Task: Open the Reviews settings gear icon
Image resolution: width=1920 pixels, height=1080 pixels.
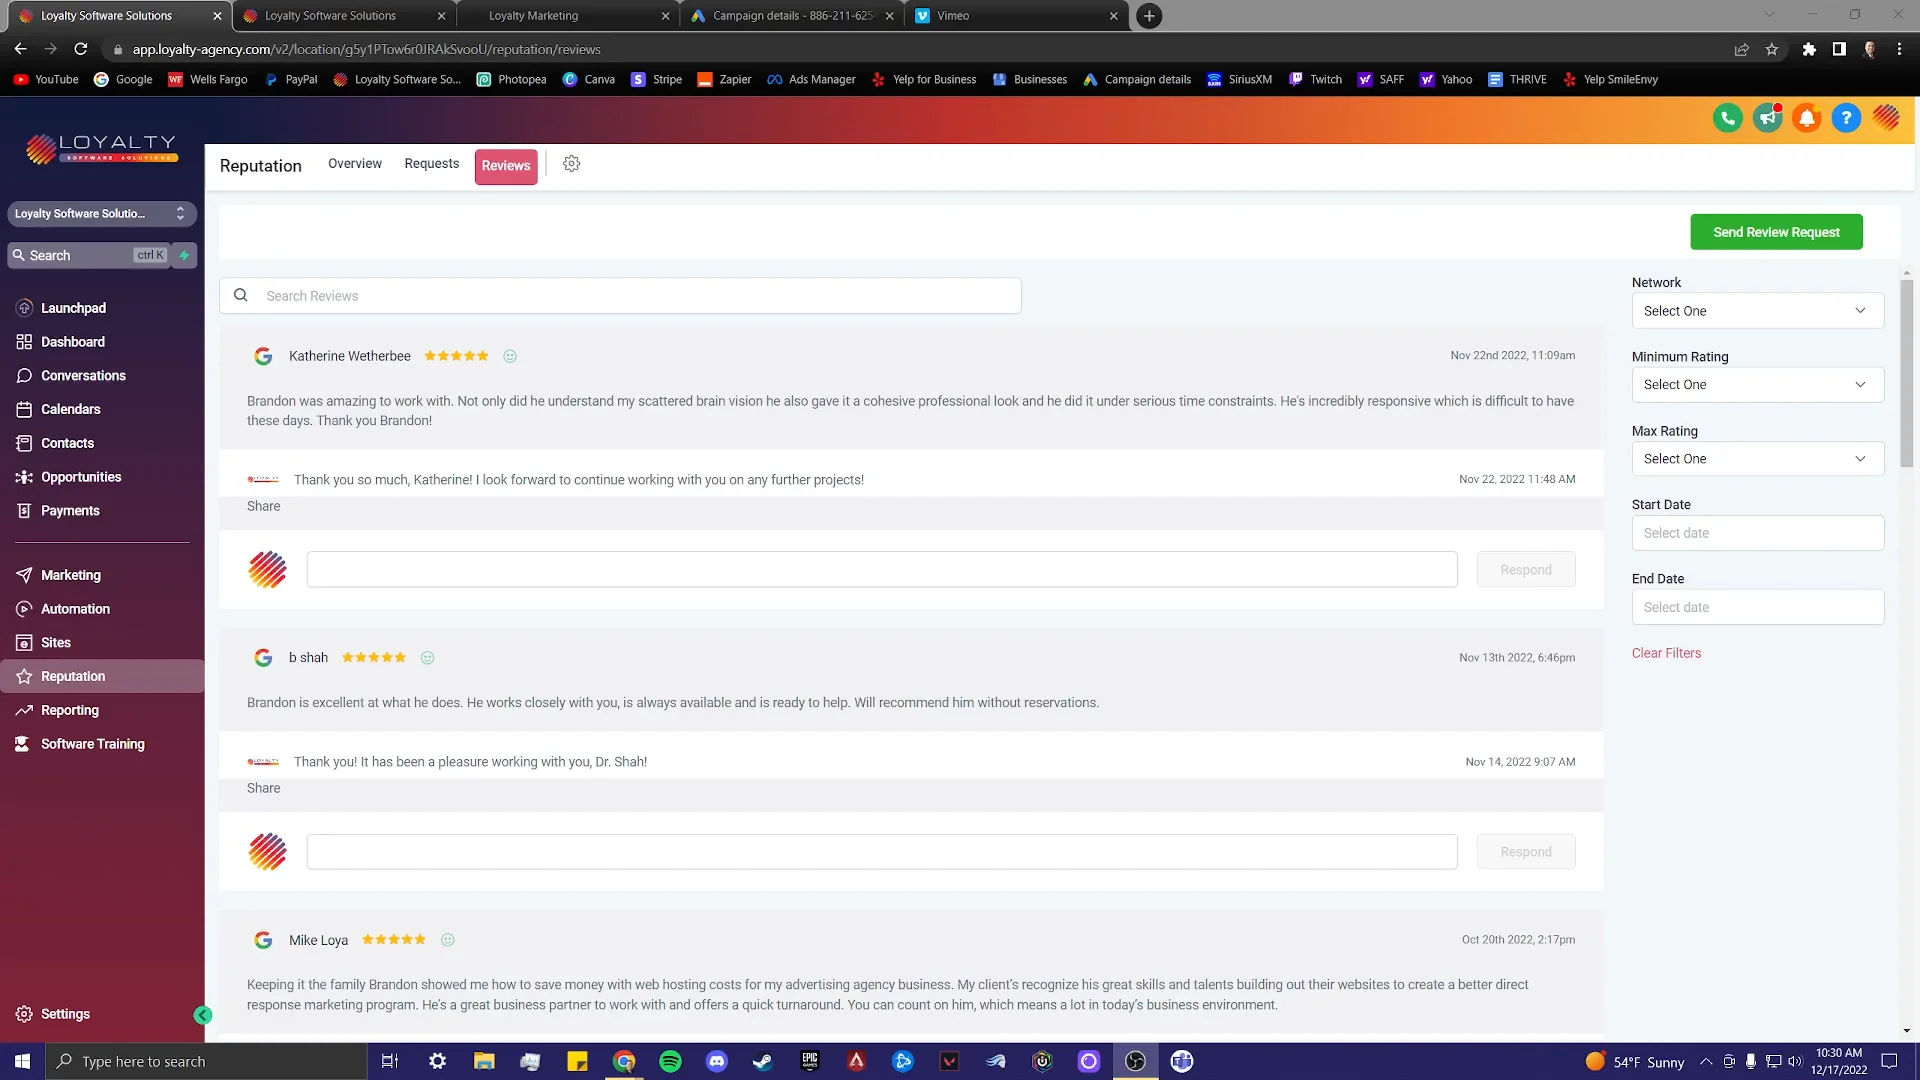Action: click(571, 164)
